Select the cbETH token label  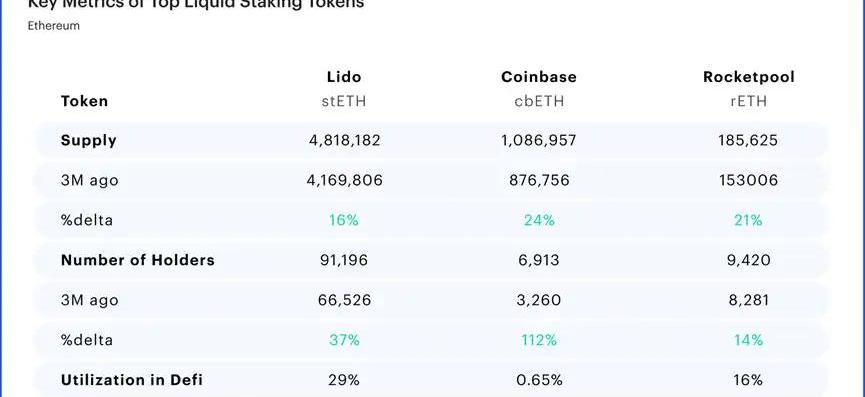[x=539, y=101]
